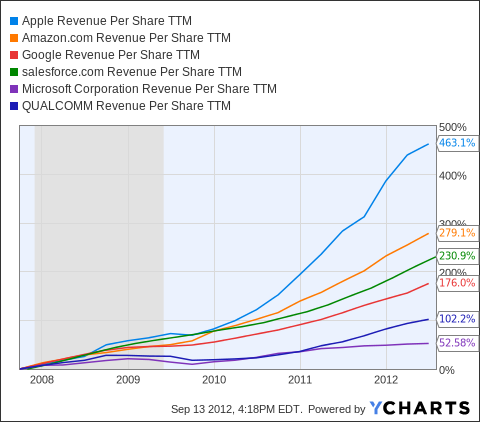This screenshot has height=422, width=480.
Task: Click the 279.1% Amazon end value tag
Action: click(457, 233)
